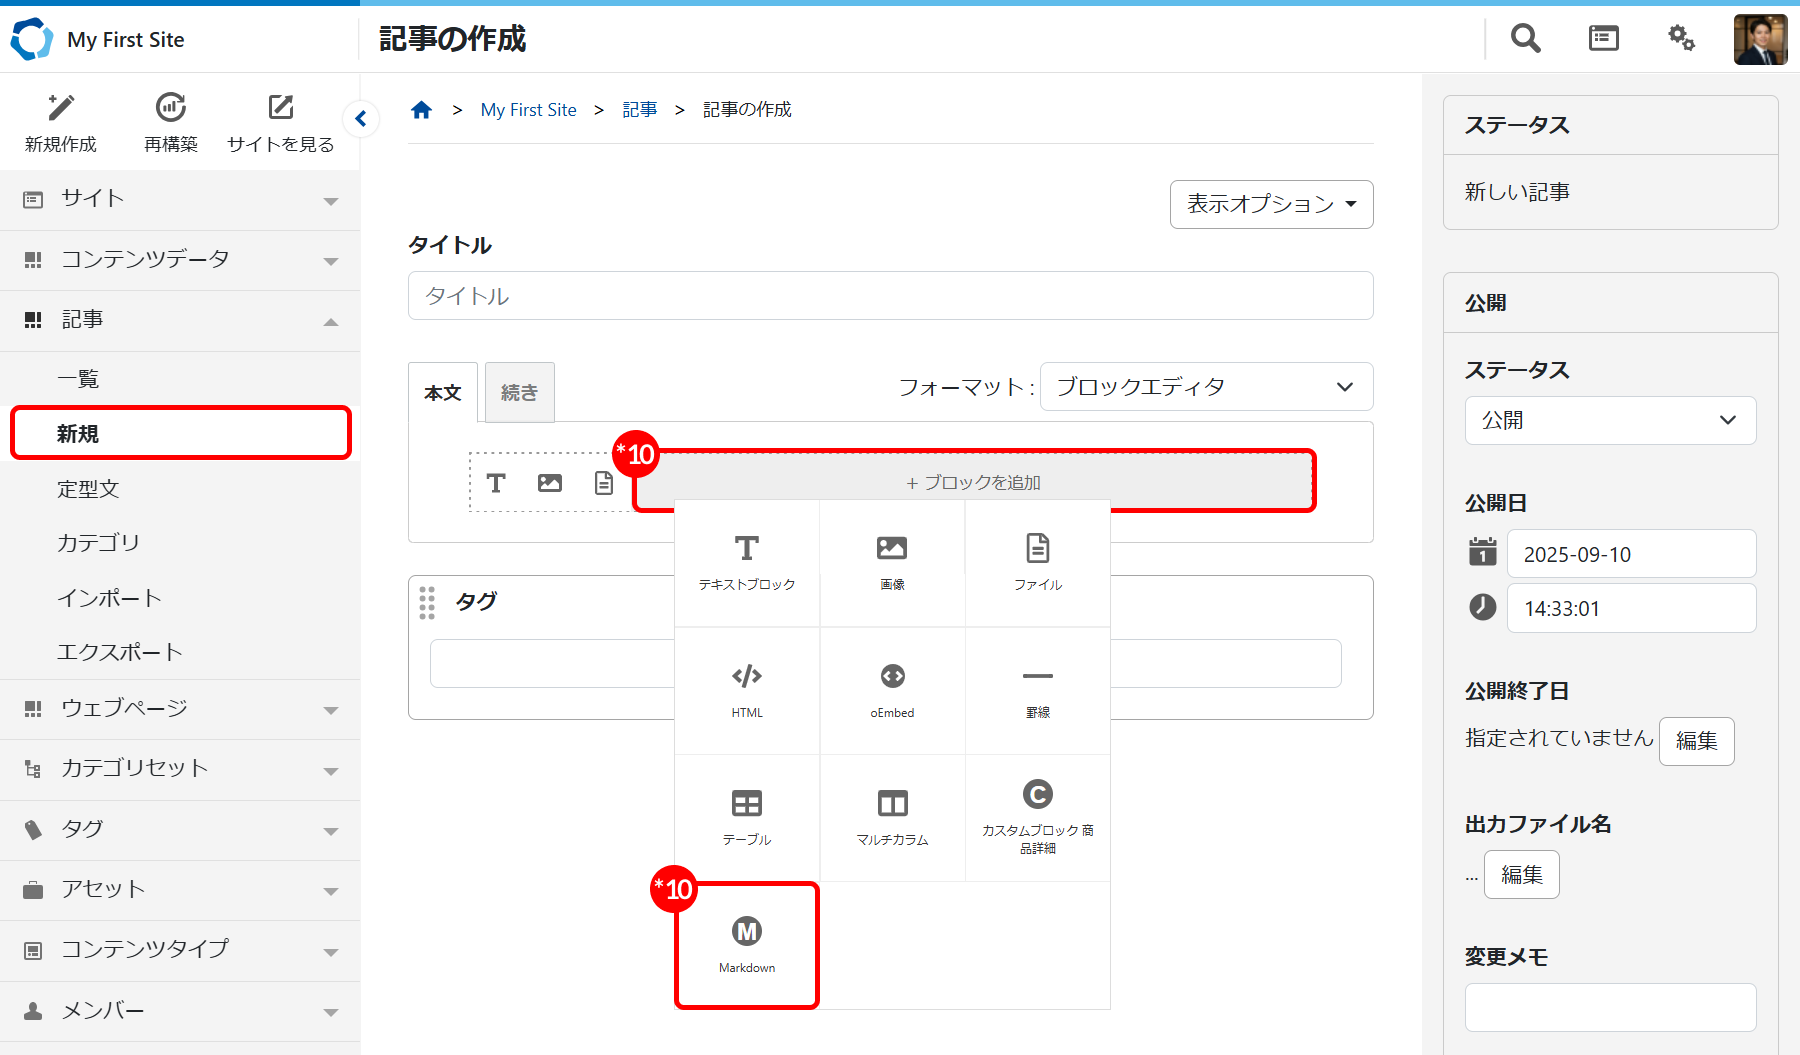Image resolution: width=1800 pixels, height=1055 pixels.
Task: Follow the My First Site breadcrumb link
Action: 528,110
